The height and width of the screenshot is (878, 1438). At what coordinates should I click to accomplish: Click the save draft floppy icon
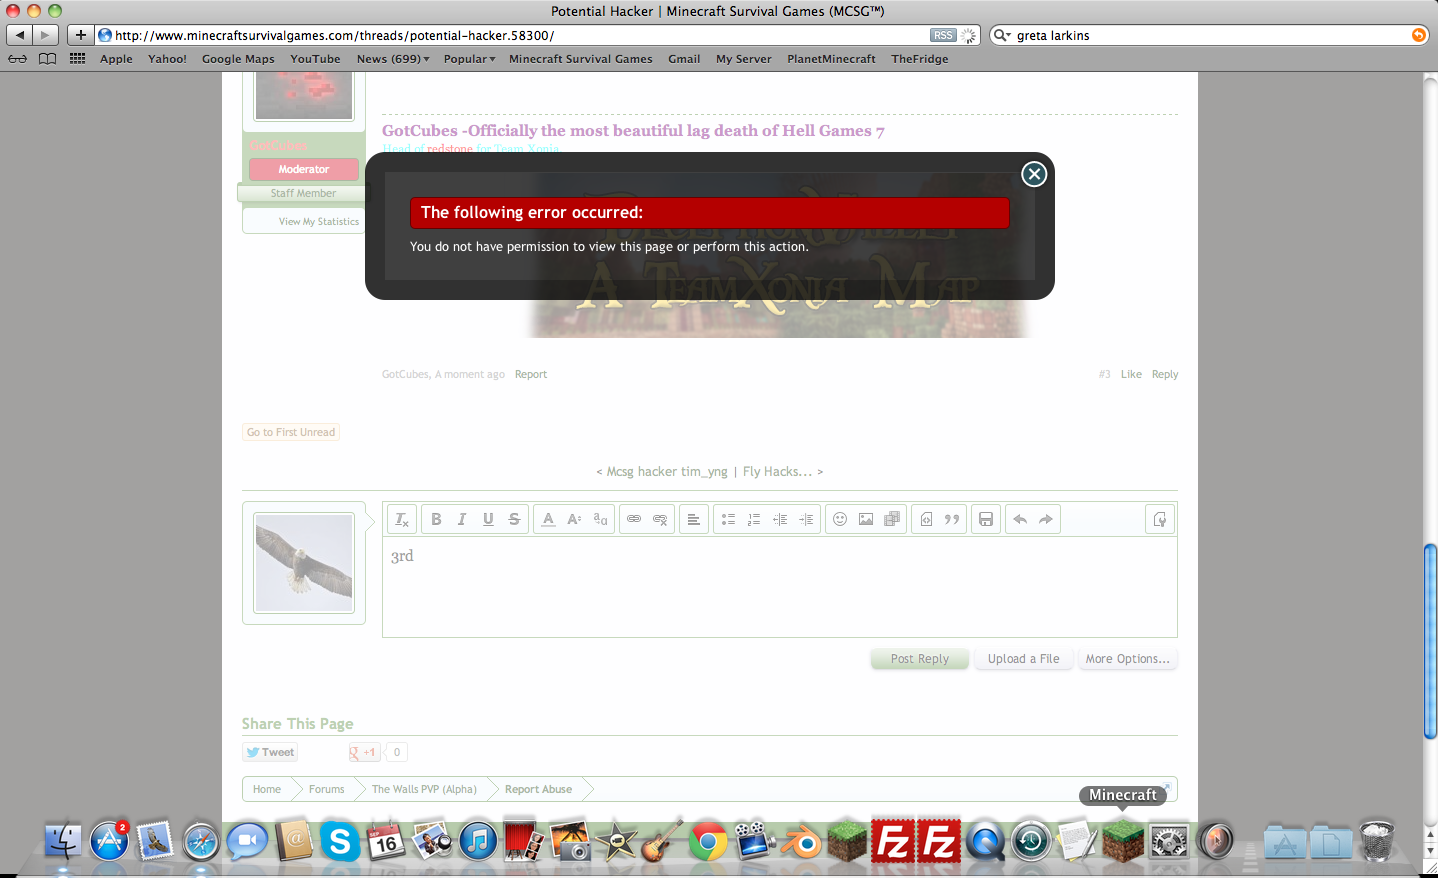click(986, 519)
